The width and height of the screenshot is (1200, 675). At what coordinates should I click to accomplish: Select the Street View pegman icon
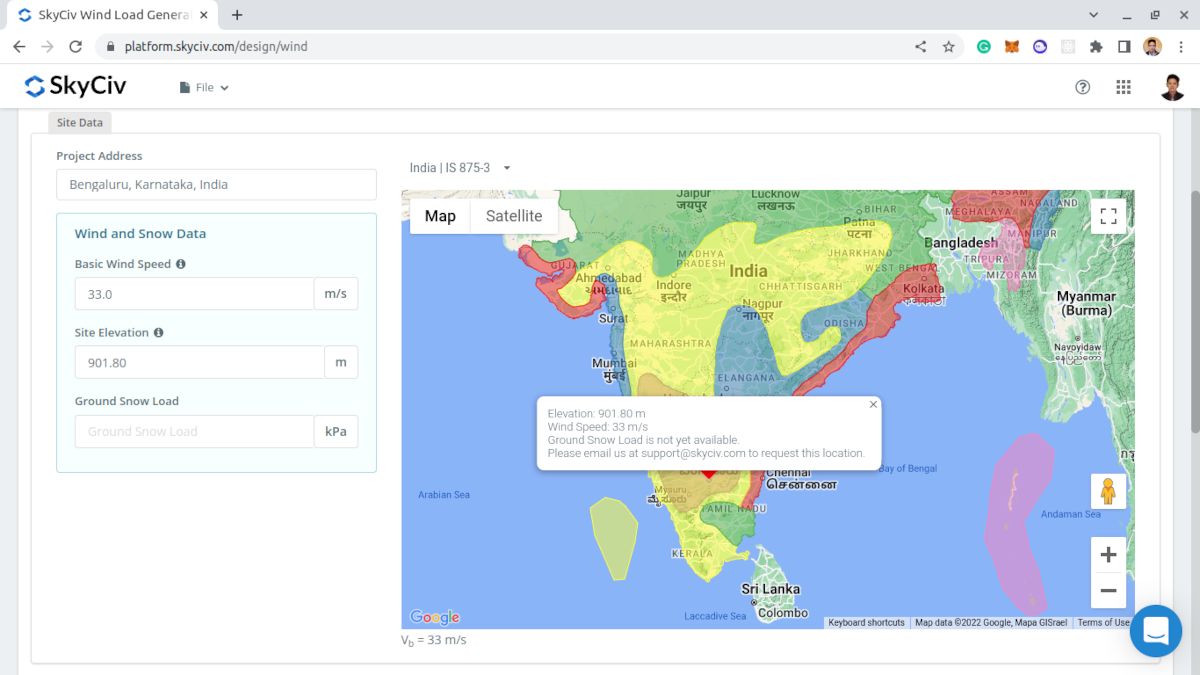[x=1108, y=491]
